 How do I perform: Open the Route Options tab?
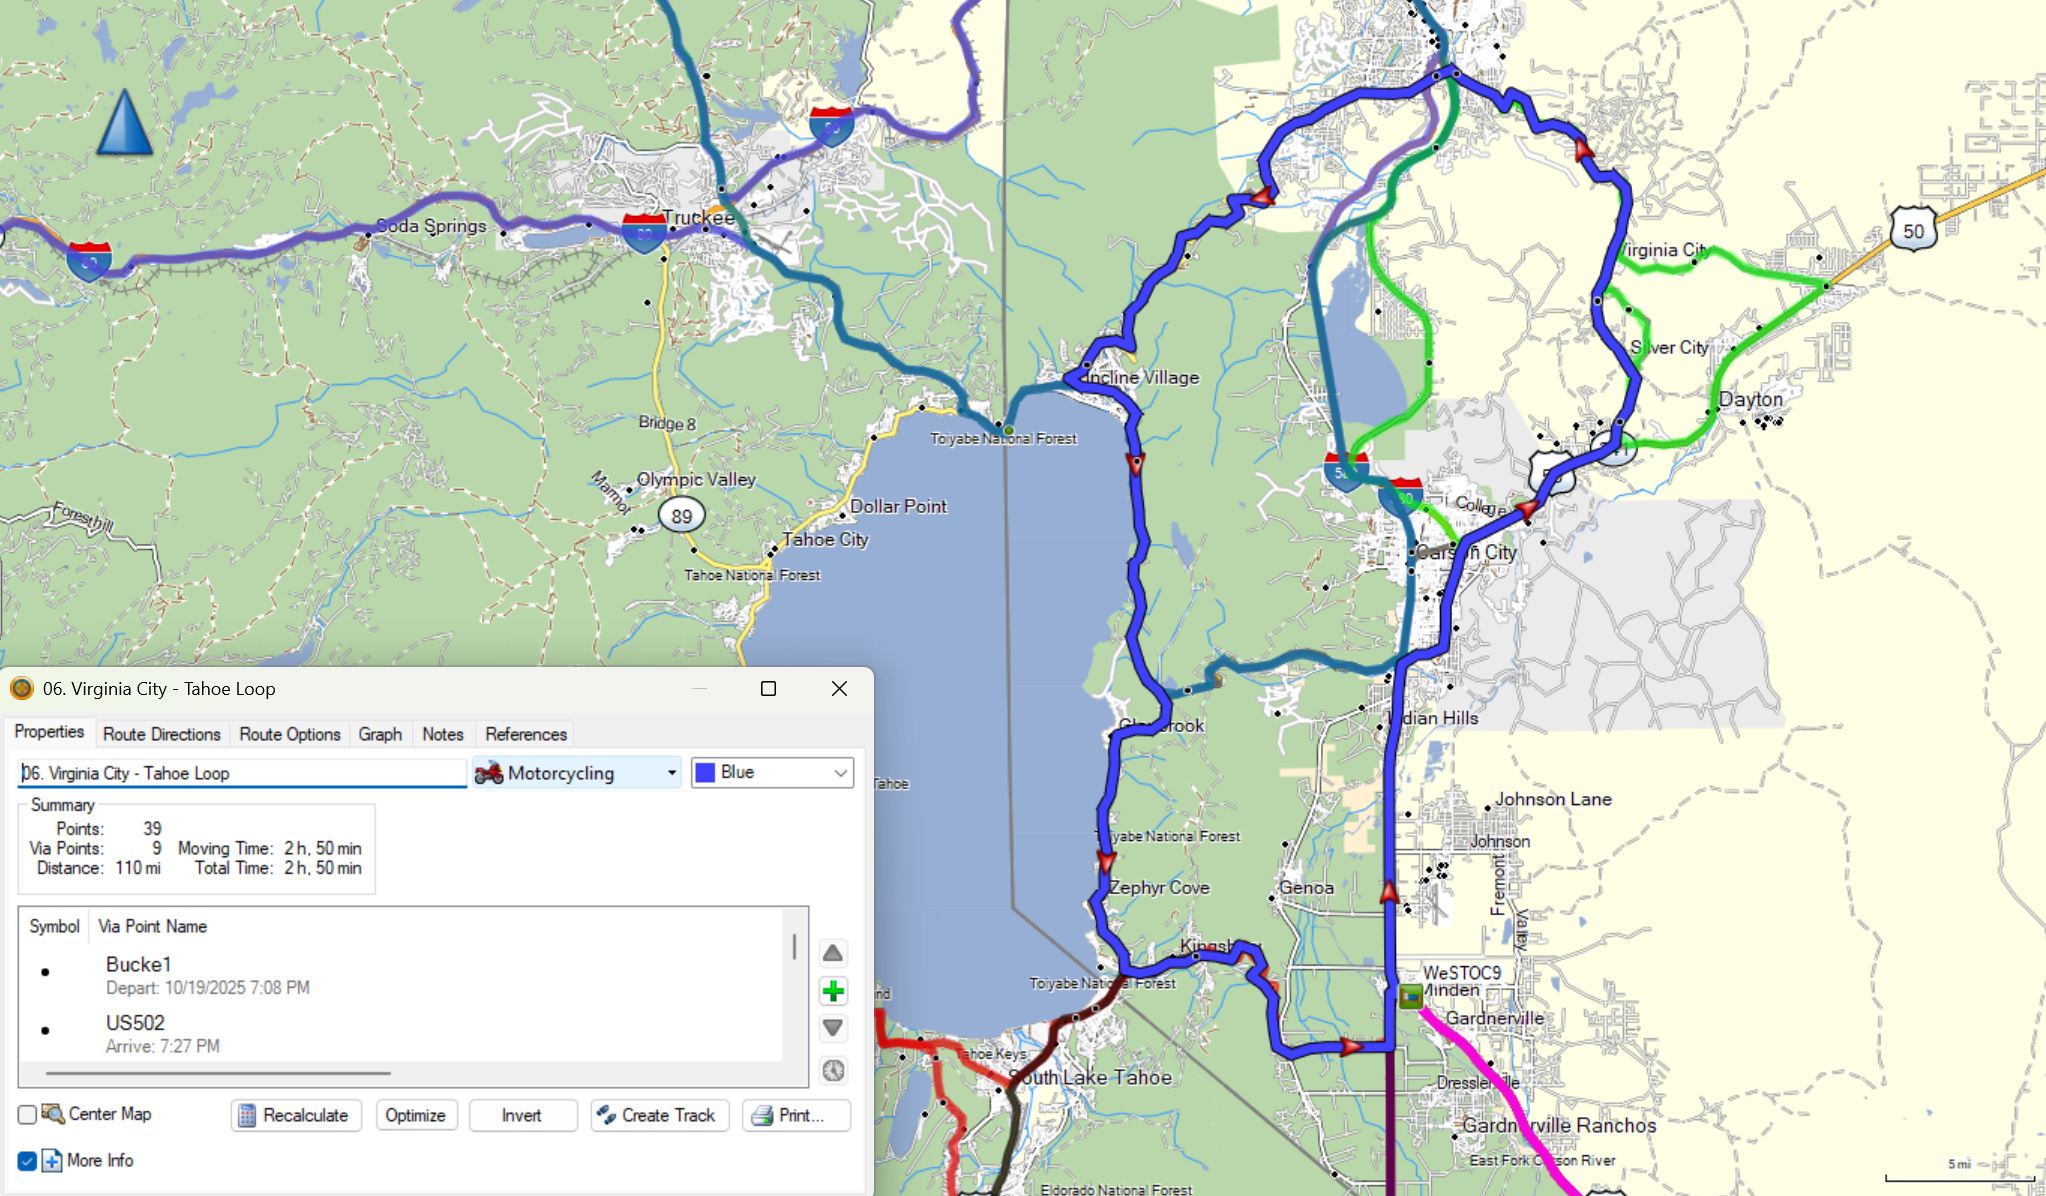290,734
